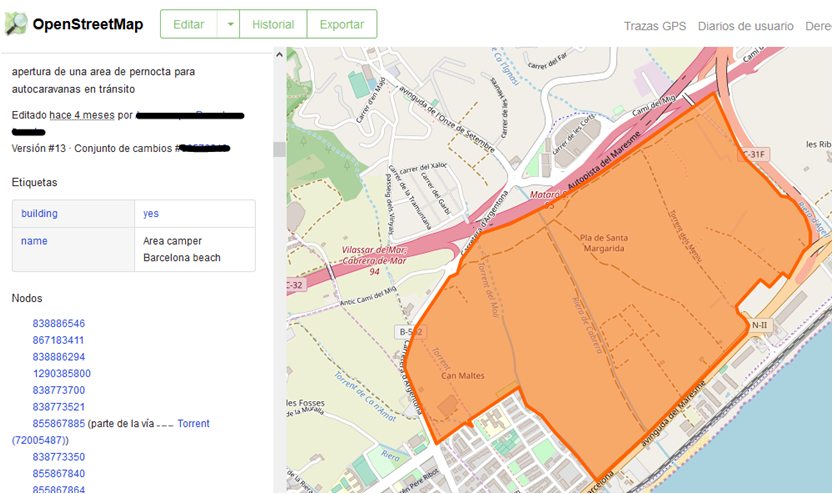The image size is (833, 494).
Task: Open the OpenStreetMap home title link
Action: coord(88,24)
